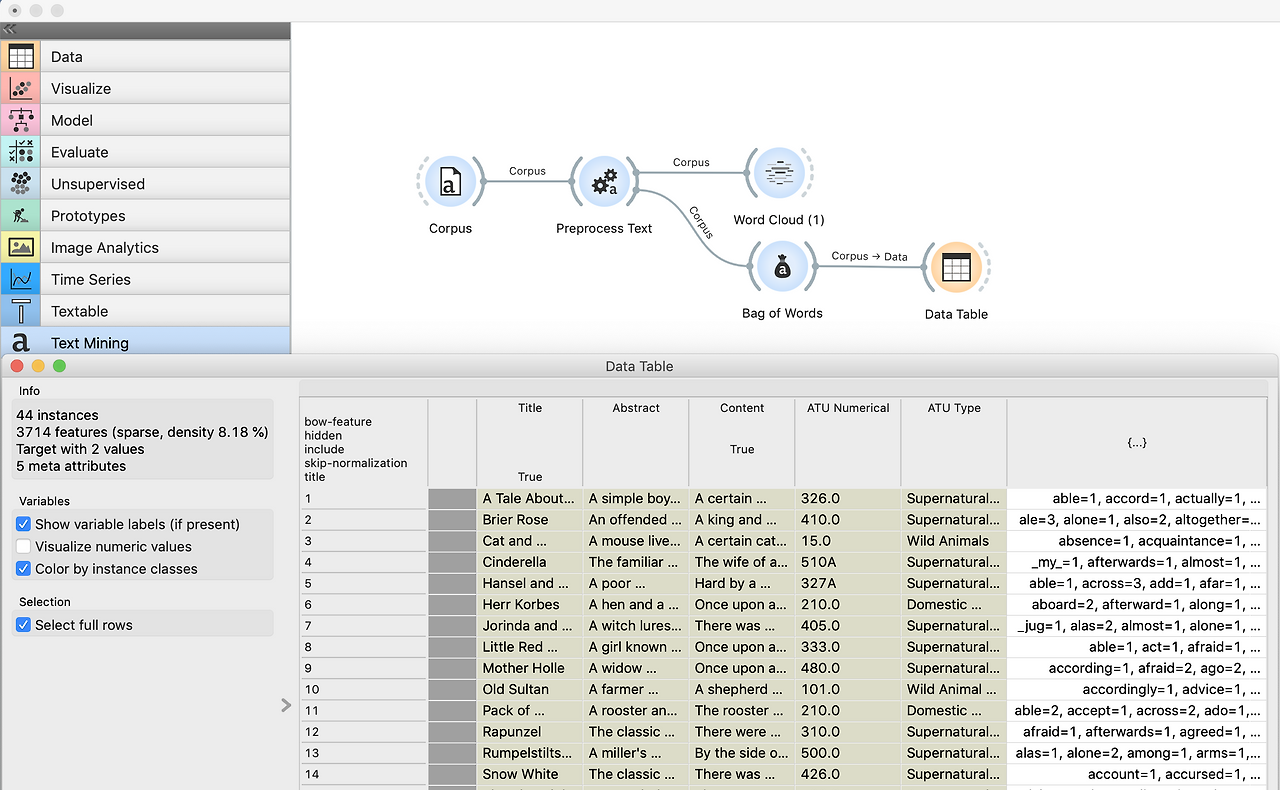The image size is (1280, 790).
Task: Click the Wild Animals ATU Type cell
Action: tap(954, 541)
